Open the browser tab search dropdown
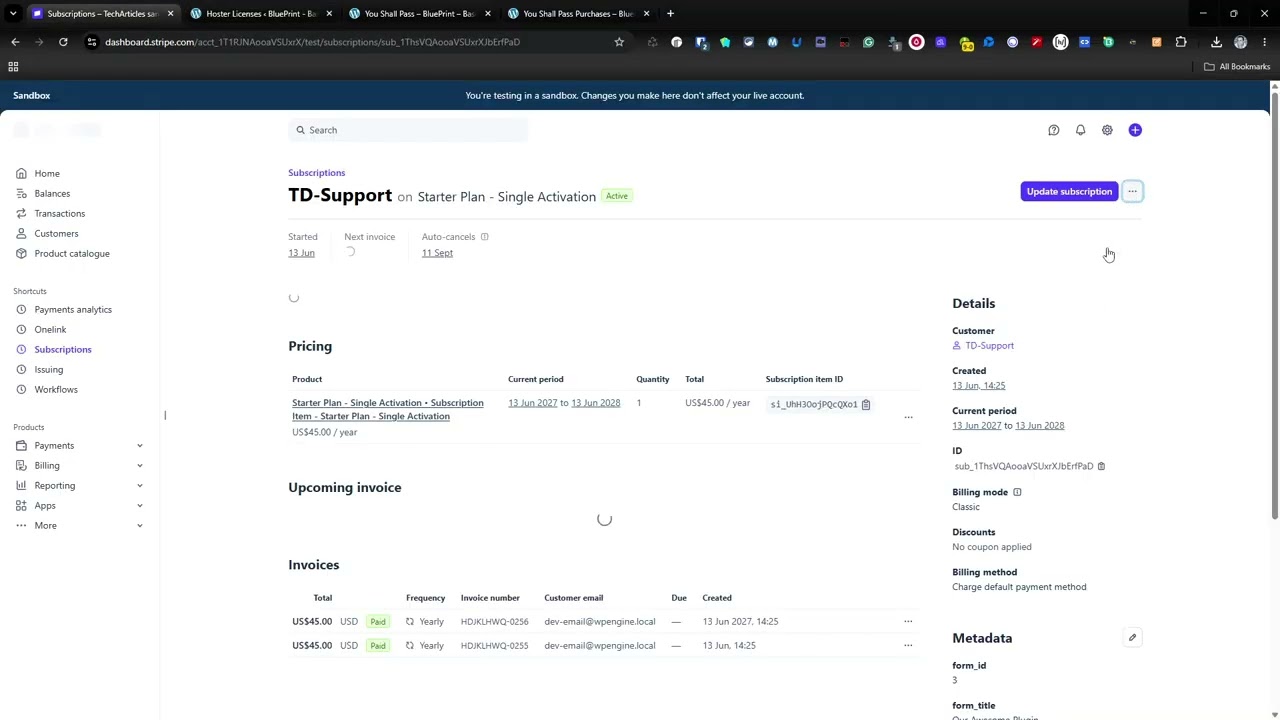 click(x=13, y=14)
